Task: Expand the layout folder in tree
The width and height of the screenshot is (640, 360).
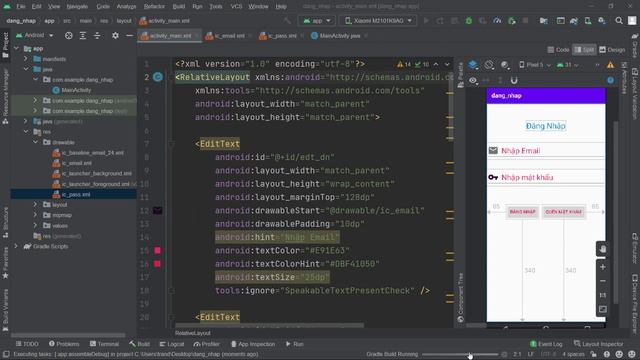Action: point(36,204)
